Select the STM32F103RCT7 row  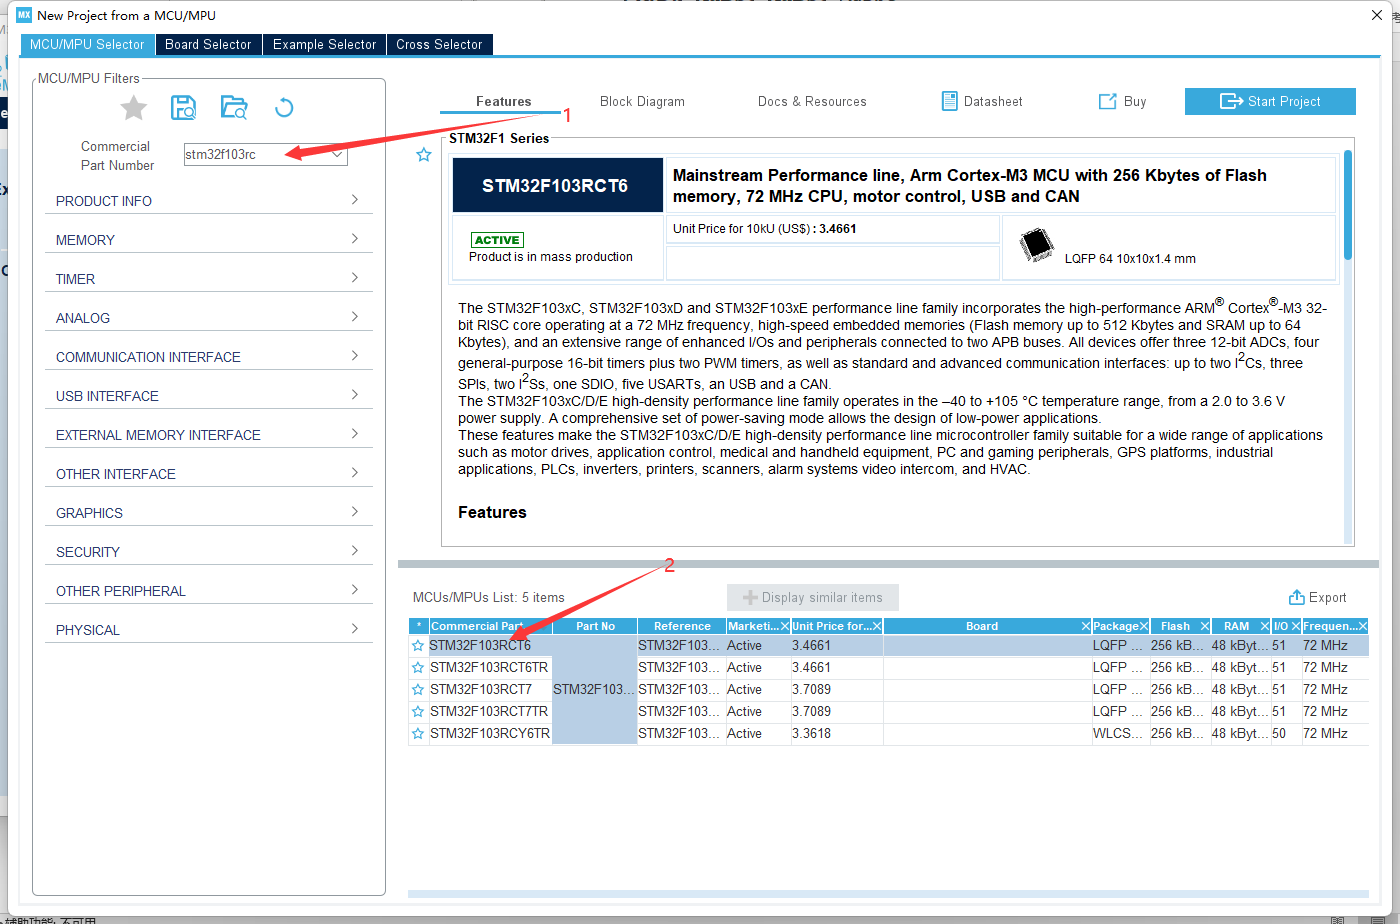[888, 690]
